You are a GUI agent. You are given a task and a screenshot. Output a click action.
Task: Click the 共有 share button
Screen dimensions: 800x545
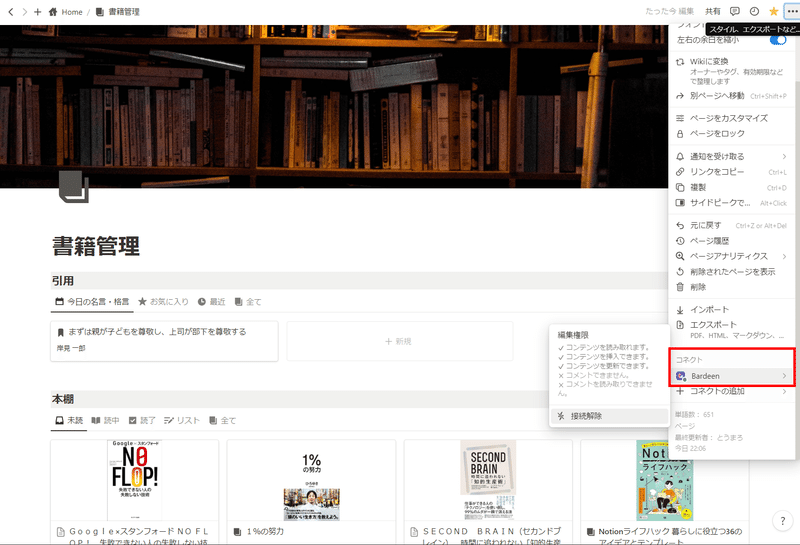point(713,11)
